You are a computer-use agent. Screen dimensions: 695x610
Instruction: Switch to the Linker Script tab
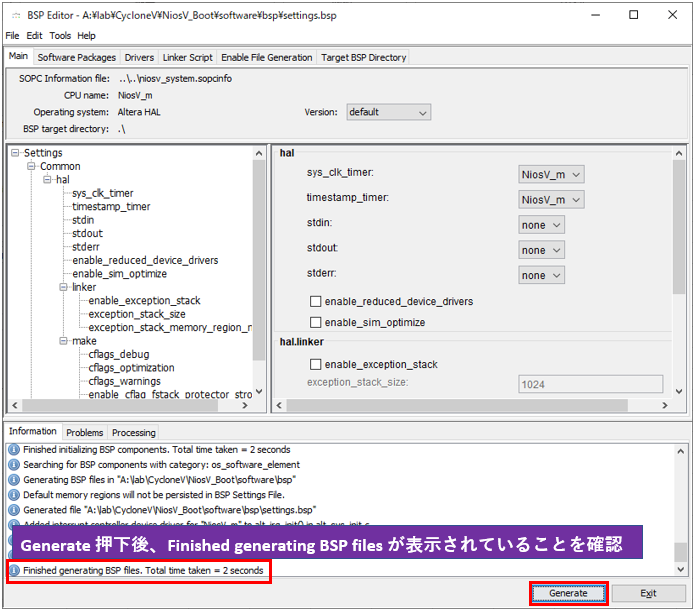pos(187,57)
